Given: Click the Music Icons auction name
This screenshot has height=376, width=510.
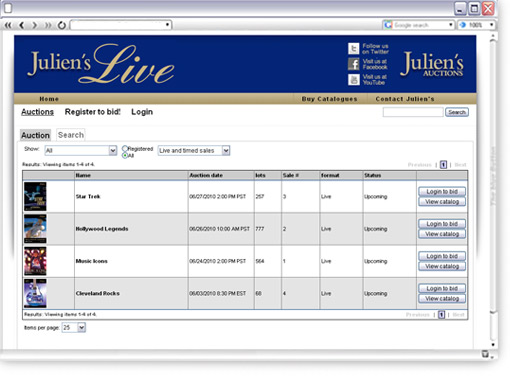Looking at the screenshot, I should click(x=92, y=261).
